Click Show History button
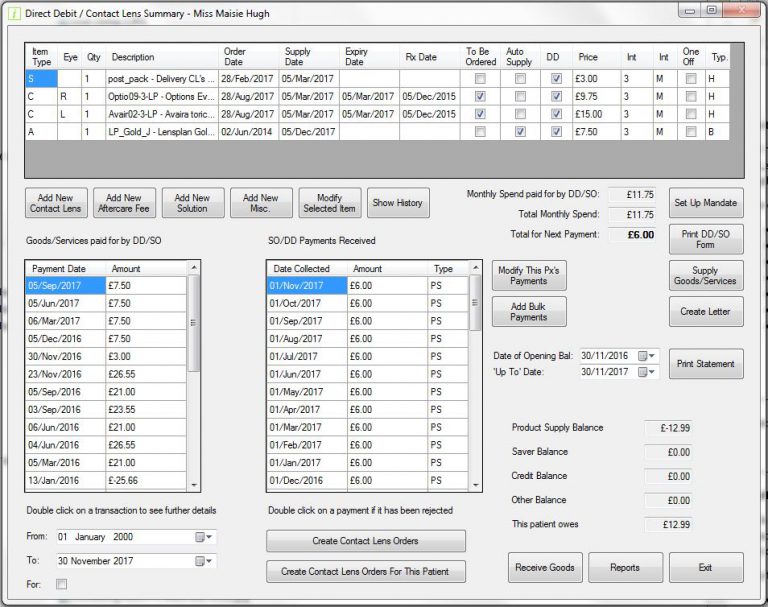 click(x=398, y=203)
